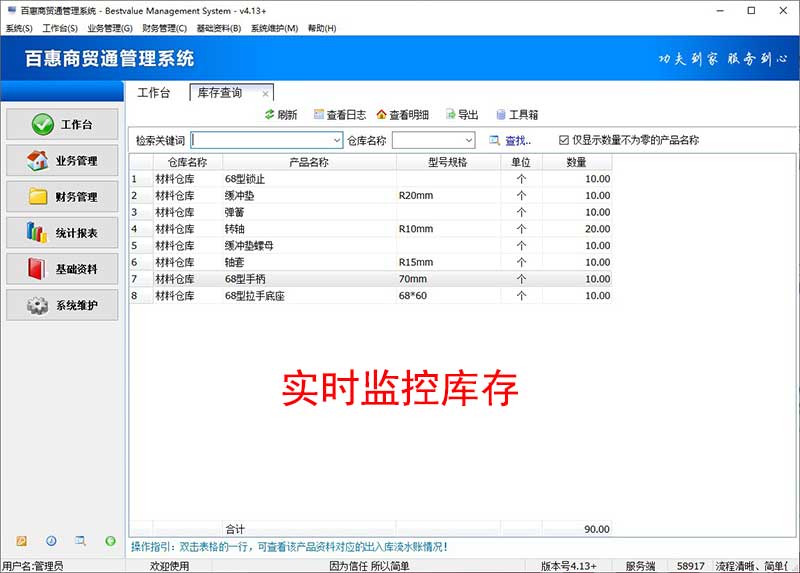Click the 68*60 specification cell
This screenshot has height=573, width=800.
pyautogui.click(x=448, y=295)
